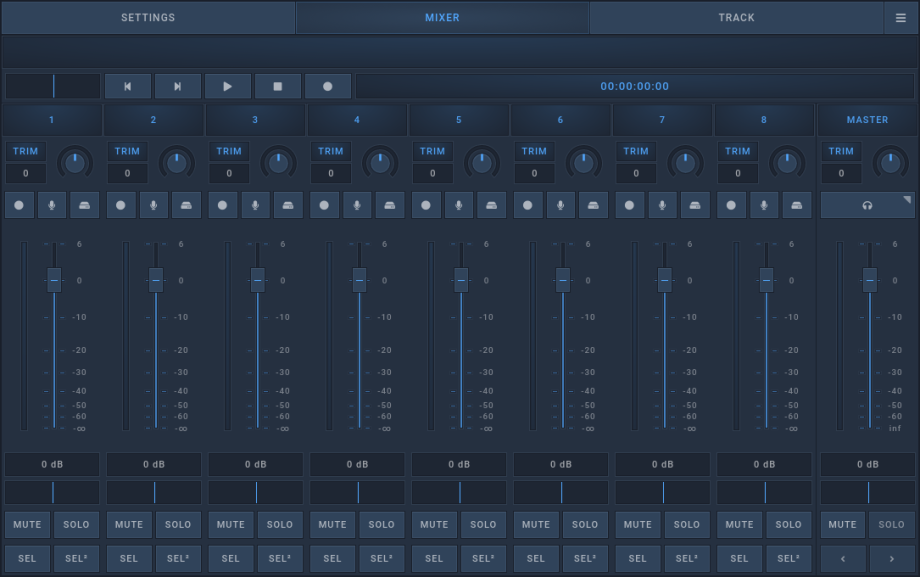
Task: Mute channel 2
Action: (129, 524)
